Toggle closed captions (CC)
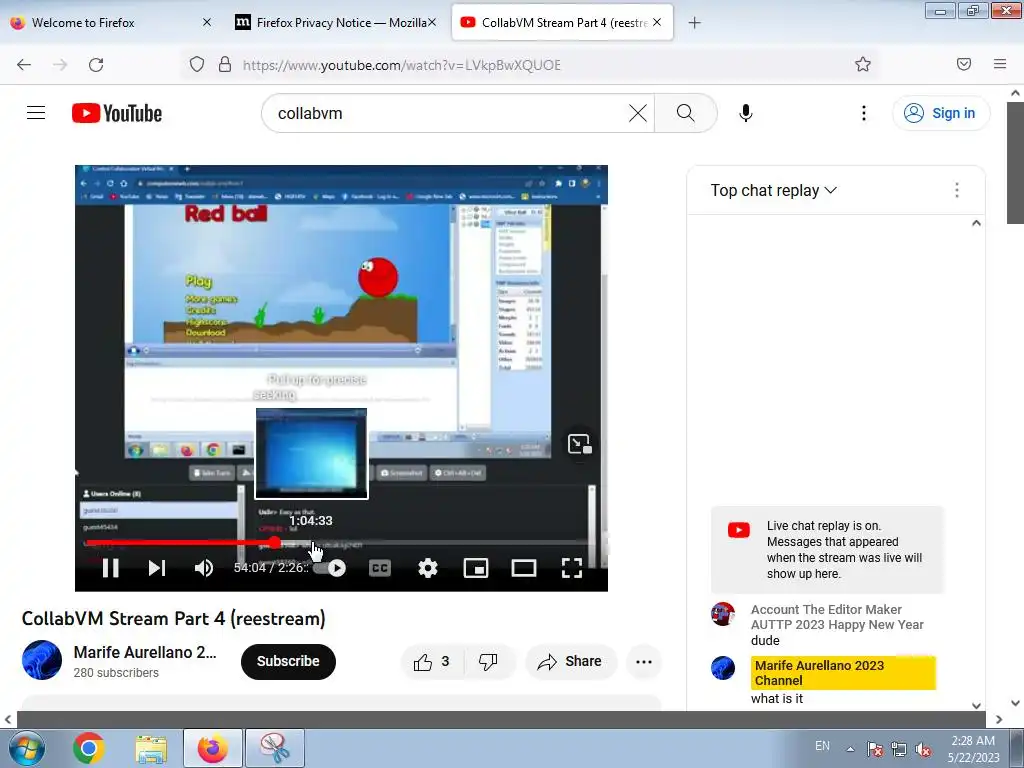Viewport: 1024px width, 768px height. point(379,568)
